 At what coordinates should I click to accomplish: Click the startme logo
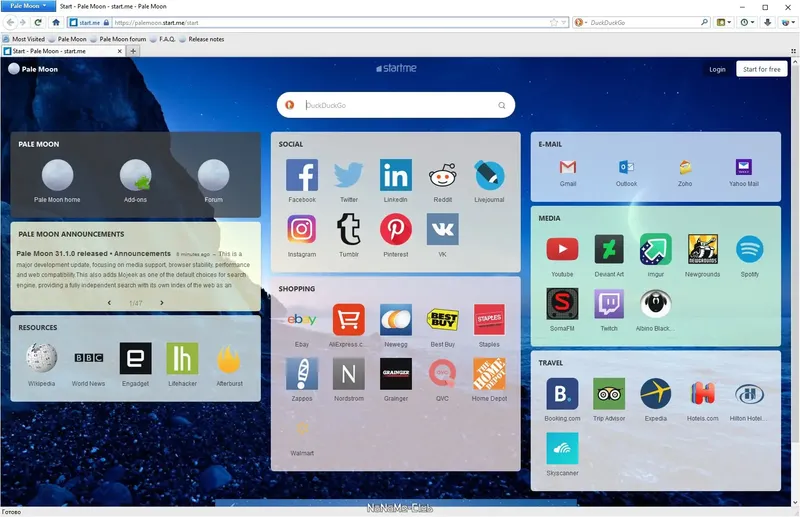[396, 68]
